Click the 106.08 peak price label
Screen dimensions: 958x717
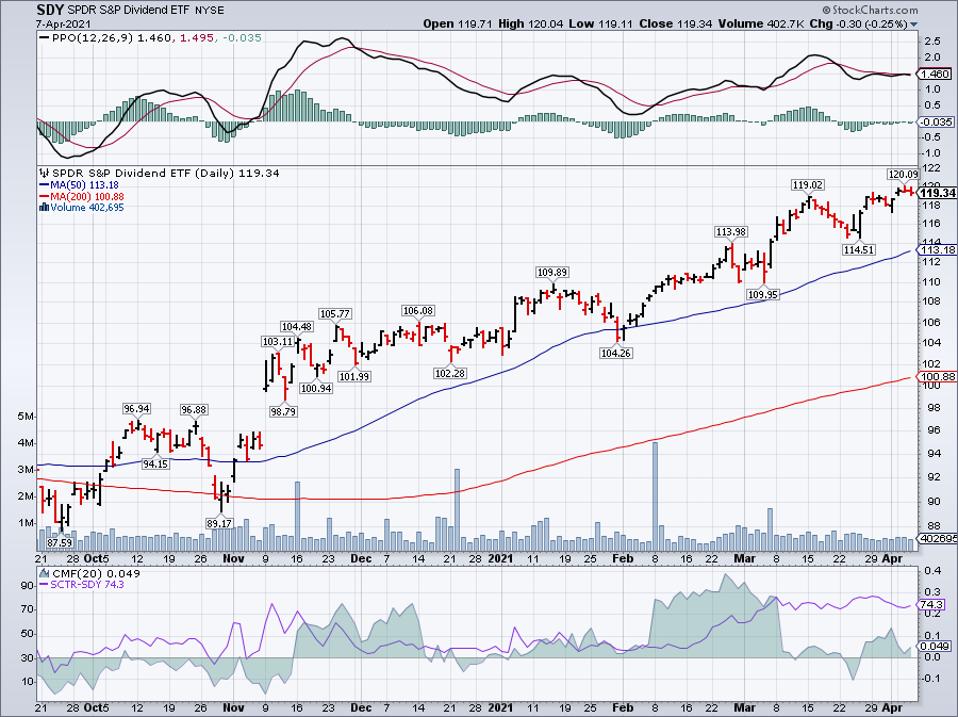coord(417,311)
